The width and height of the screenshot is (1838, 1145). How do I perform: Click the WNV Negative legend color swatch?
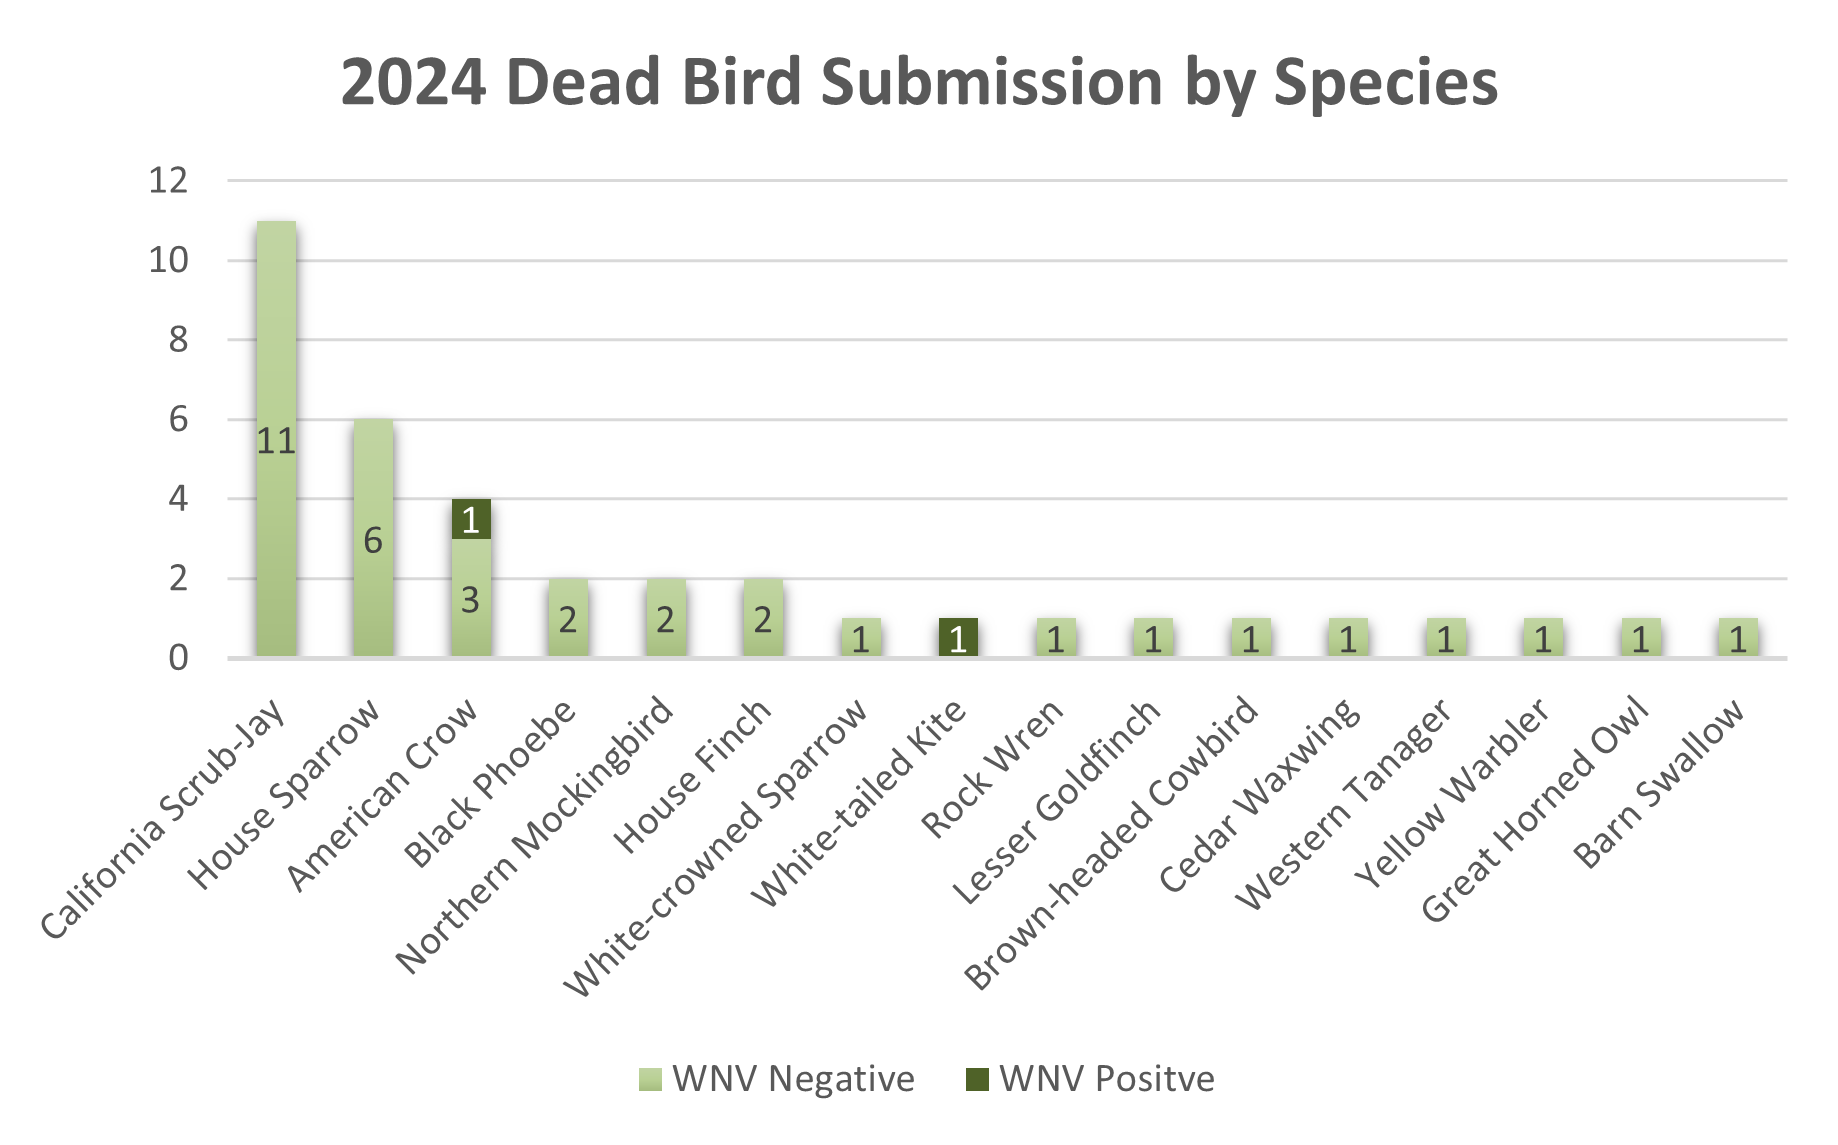pyautogui.click(x=650, y=1080)
